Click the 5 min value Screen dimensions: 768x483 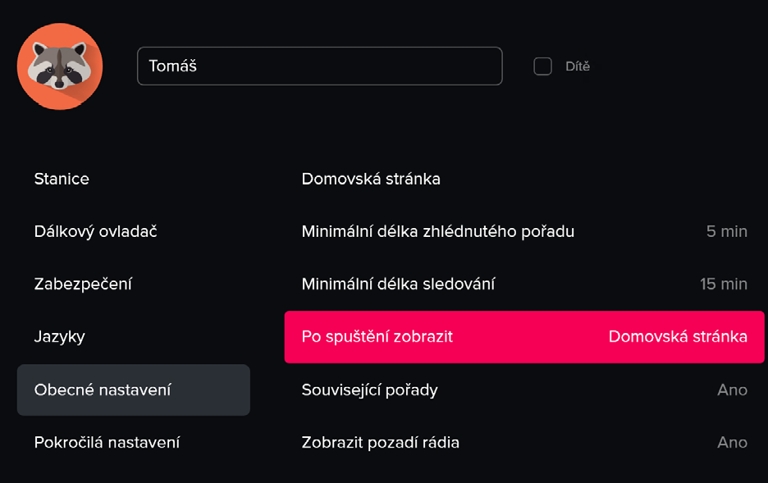click(726, 232)
